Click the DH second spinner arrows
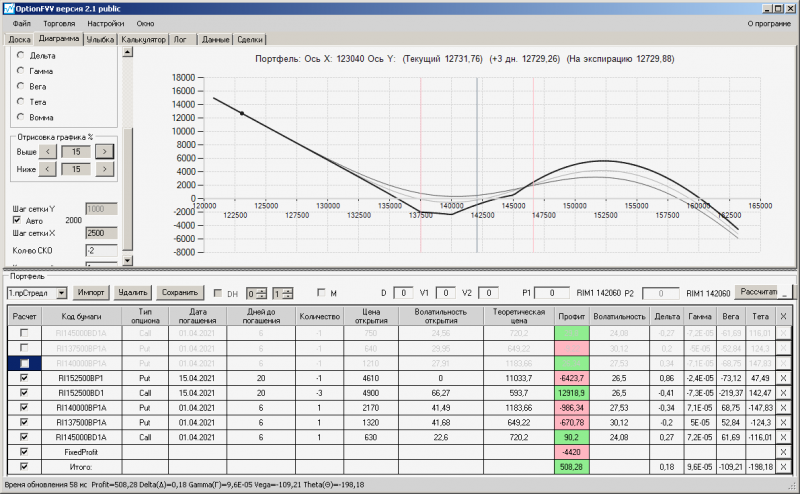The image size is (800, 494). pyautogui.click(x=288, y=293)
